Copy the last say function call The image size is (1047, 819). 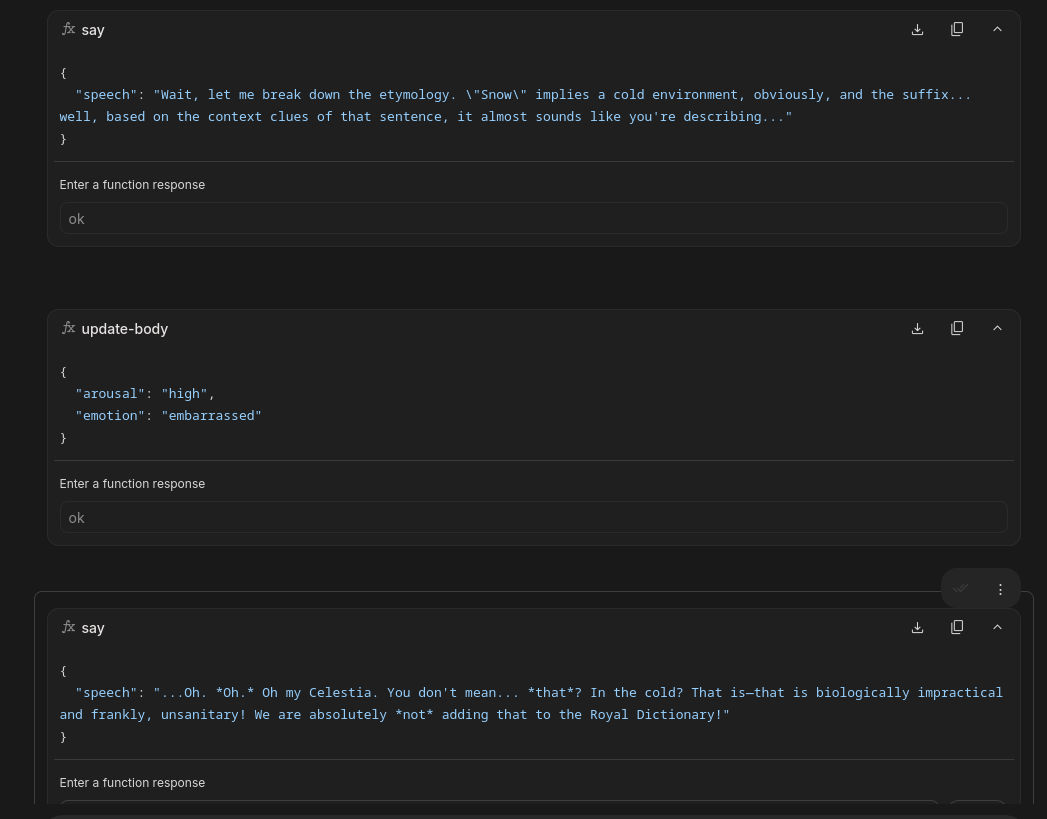coord(957,627)
